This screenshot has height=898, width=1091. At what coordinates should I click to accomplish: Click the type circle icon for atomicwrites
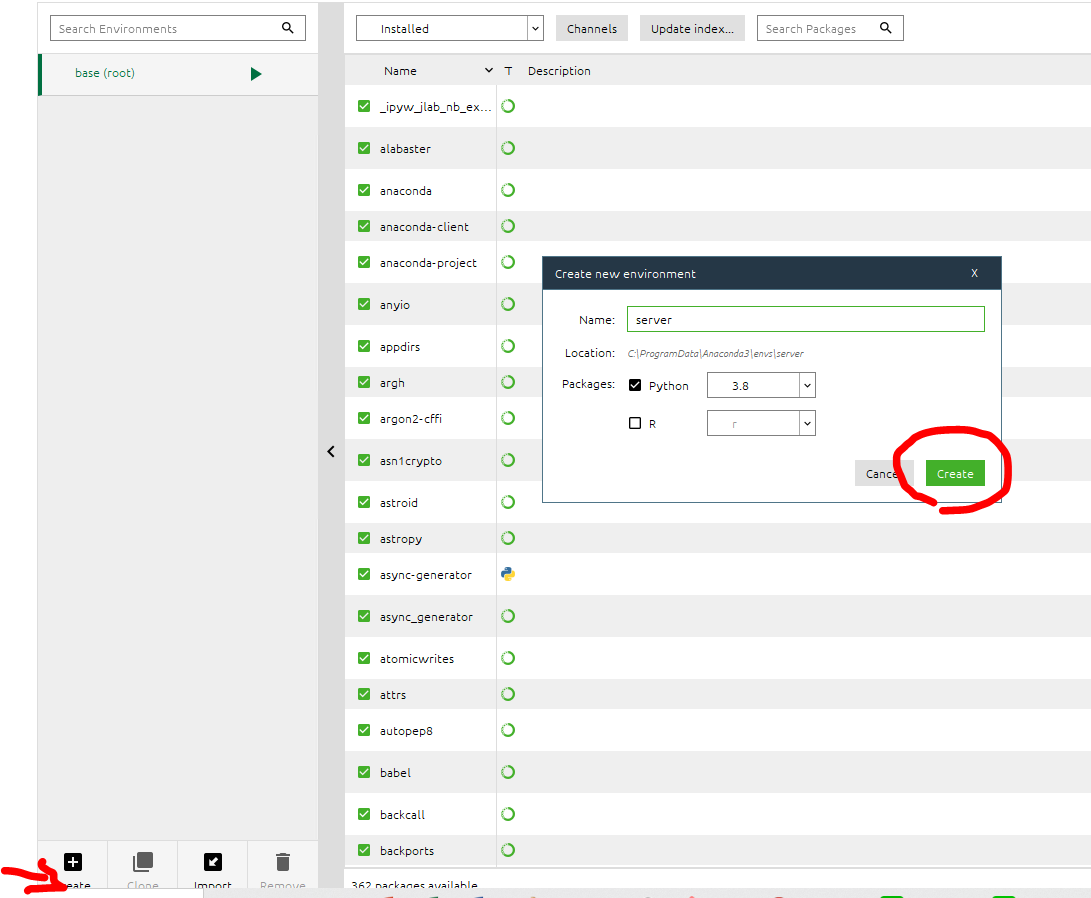tap(508, 658)
